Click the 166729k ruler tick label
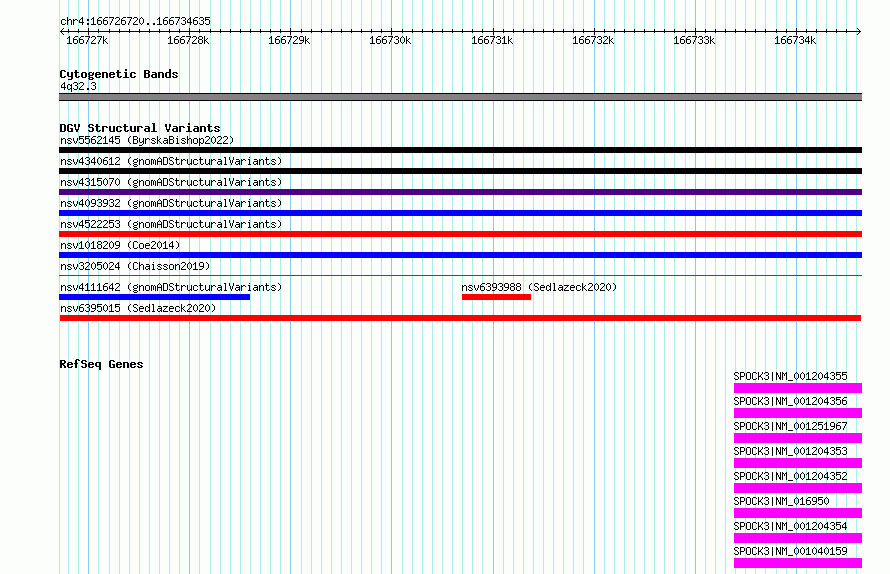890x574 pixels. pyautogui.click(x=289, y=40)
